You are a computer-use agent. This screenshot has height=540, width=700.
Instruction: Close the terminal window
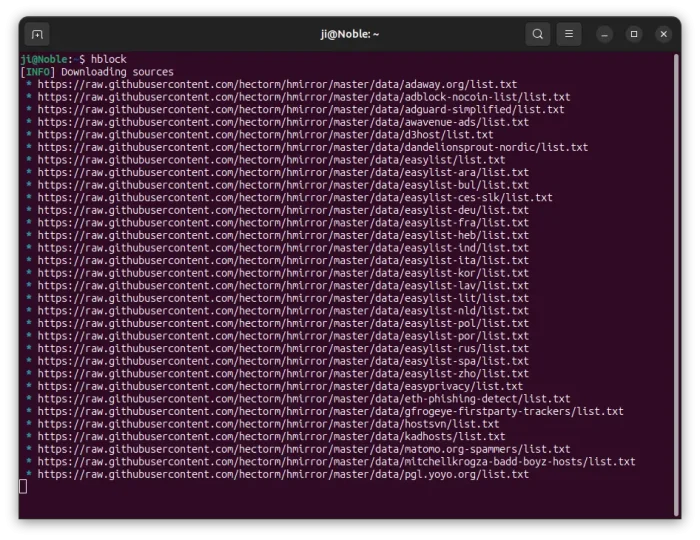click(x=664, y=34)
